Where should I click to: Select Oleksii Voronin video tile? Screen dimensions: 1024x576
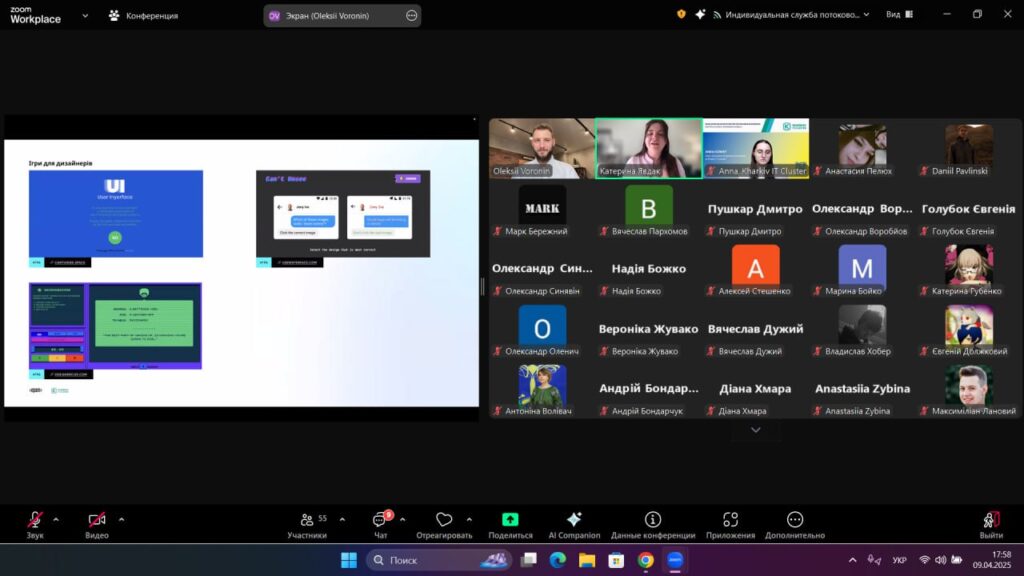[542, 148]
